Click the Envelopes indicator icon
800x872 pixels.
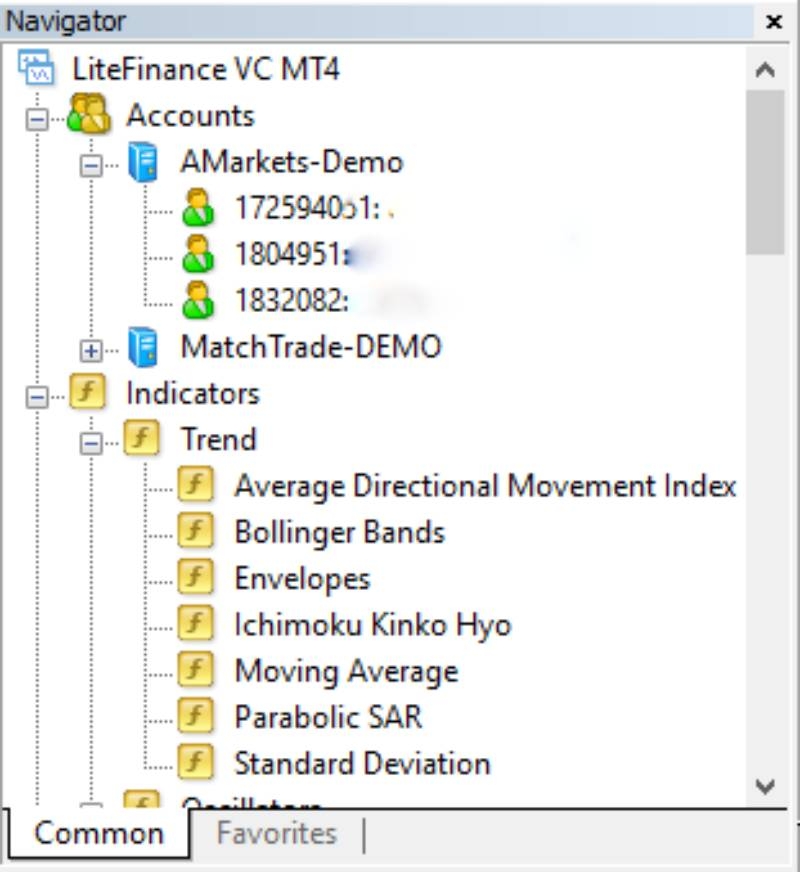(x=196, y=577)
